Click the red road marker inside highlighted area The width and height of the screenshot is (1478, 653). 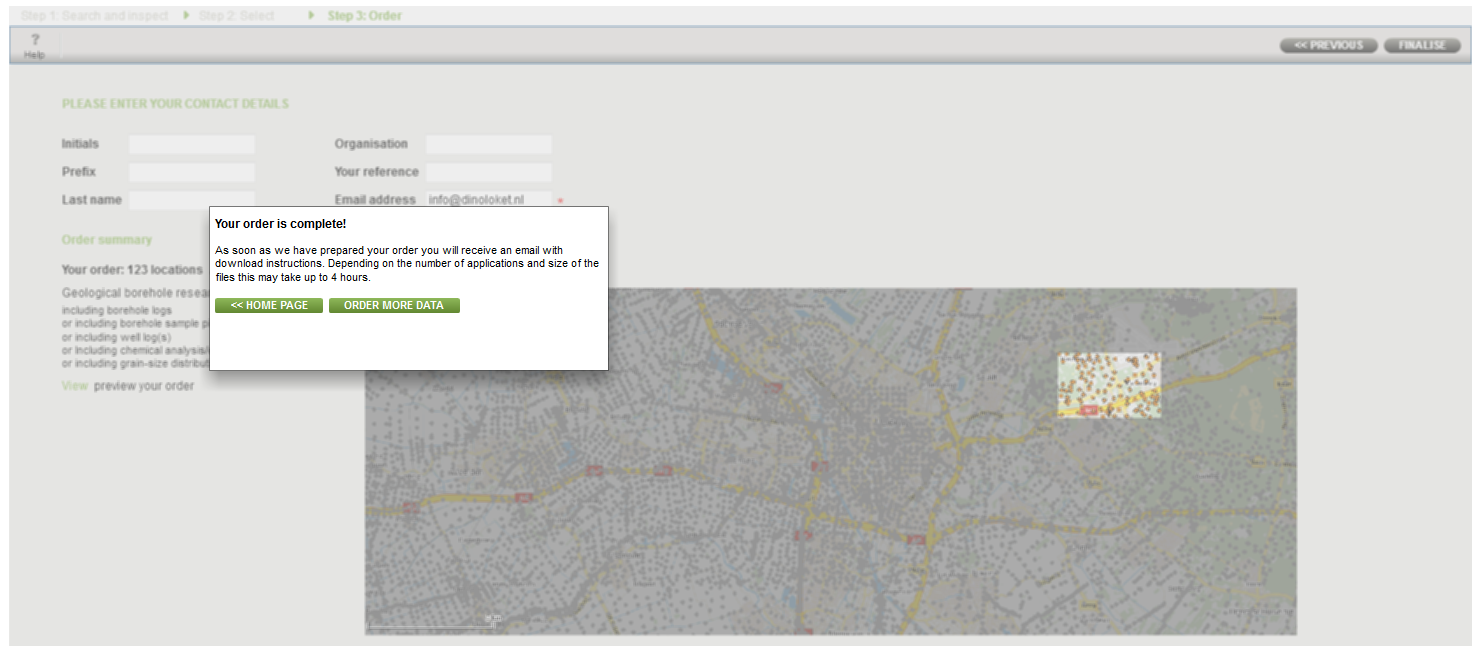tap(1089, 410)
